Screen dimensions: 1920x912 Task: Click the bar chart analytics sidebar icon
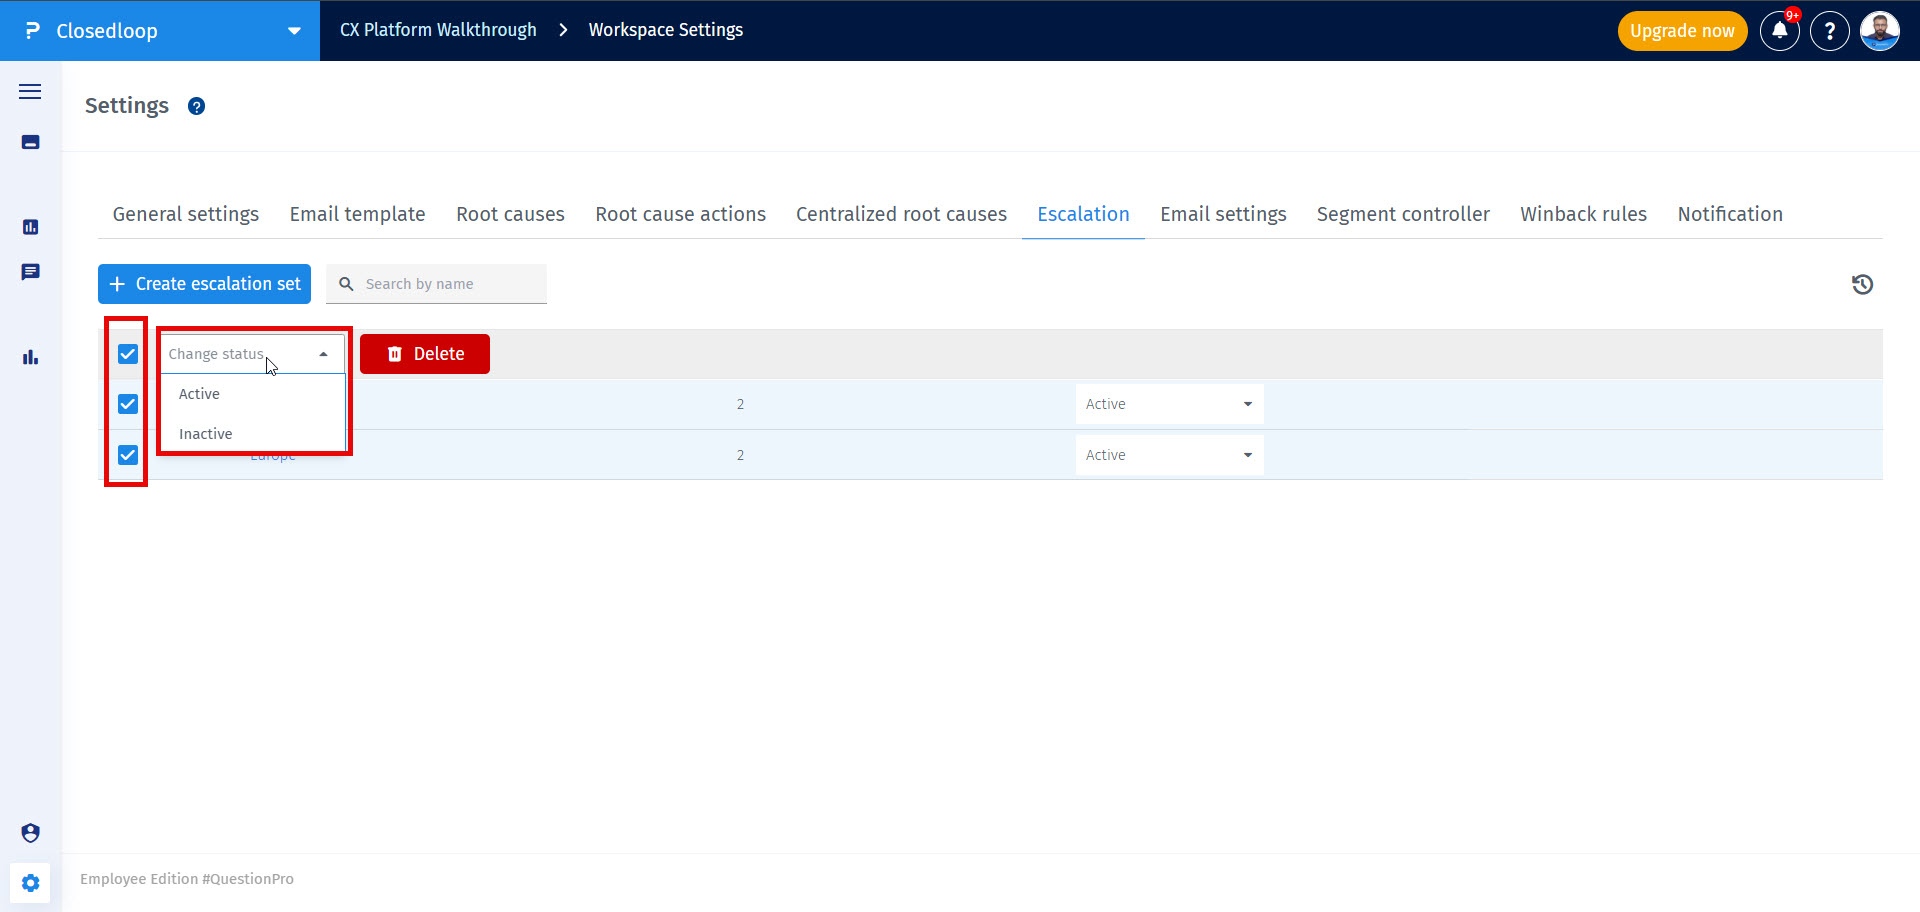[30, 357]
